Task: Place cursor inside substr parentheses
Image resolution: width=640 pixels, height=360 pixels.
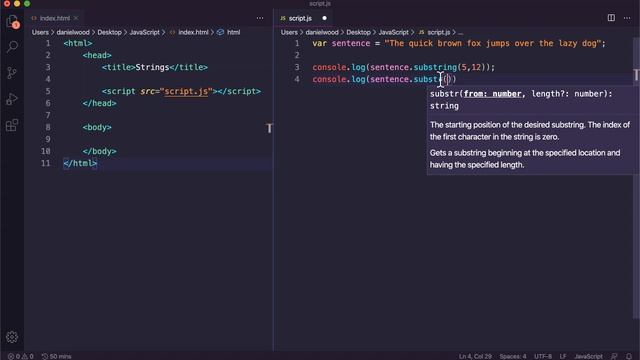Action: (448, 79)
